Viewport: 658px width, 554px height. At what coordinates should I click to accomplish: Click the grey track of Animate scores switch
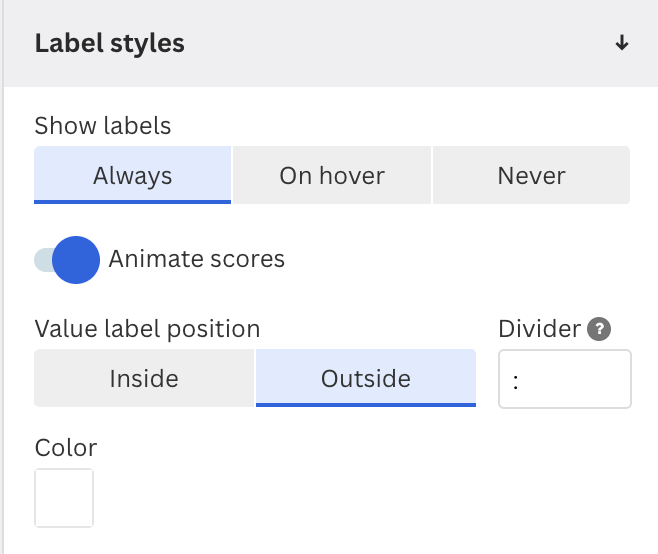[43, 260]
